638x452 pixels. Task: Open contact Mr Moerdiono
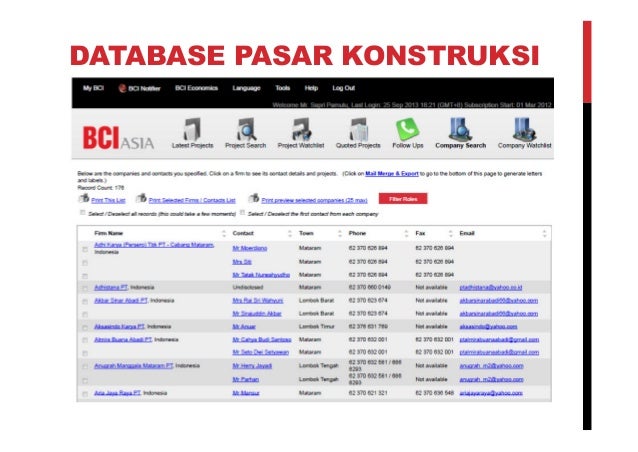click(x=250, y=248)
